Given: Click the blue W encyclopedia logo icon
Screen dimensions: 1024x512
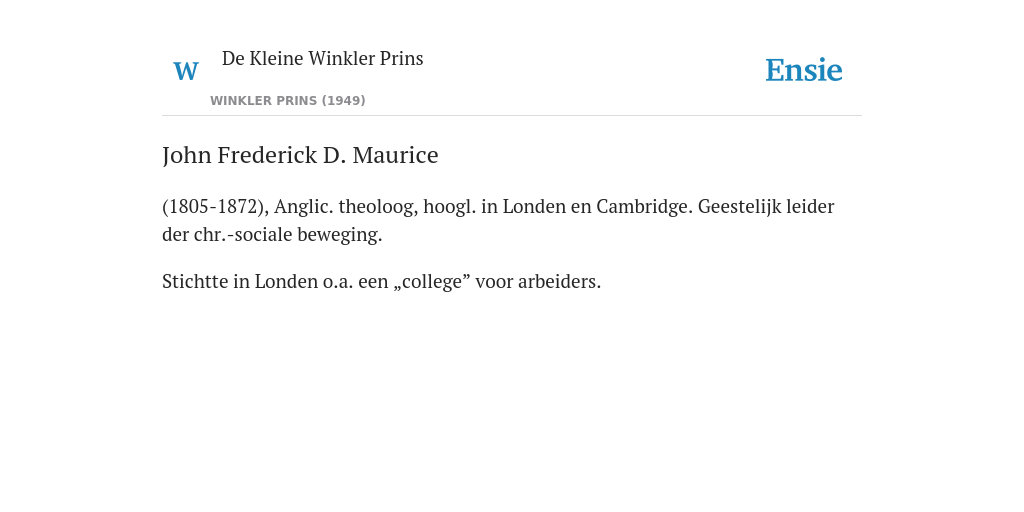Looking at the screenshot, I should pyautogui.click(x=186, y=71).
